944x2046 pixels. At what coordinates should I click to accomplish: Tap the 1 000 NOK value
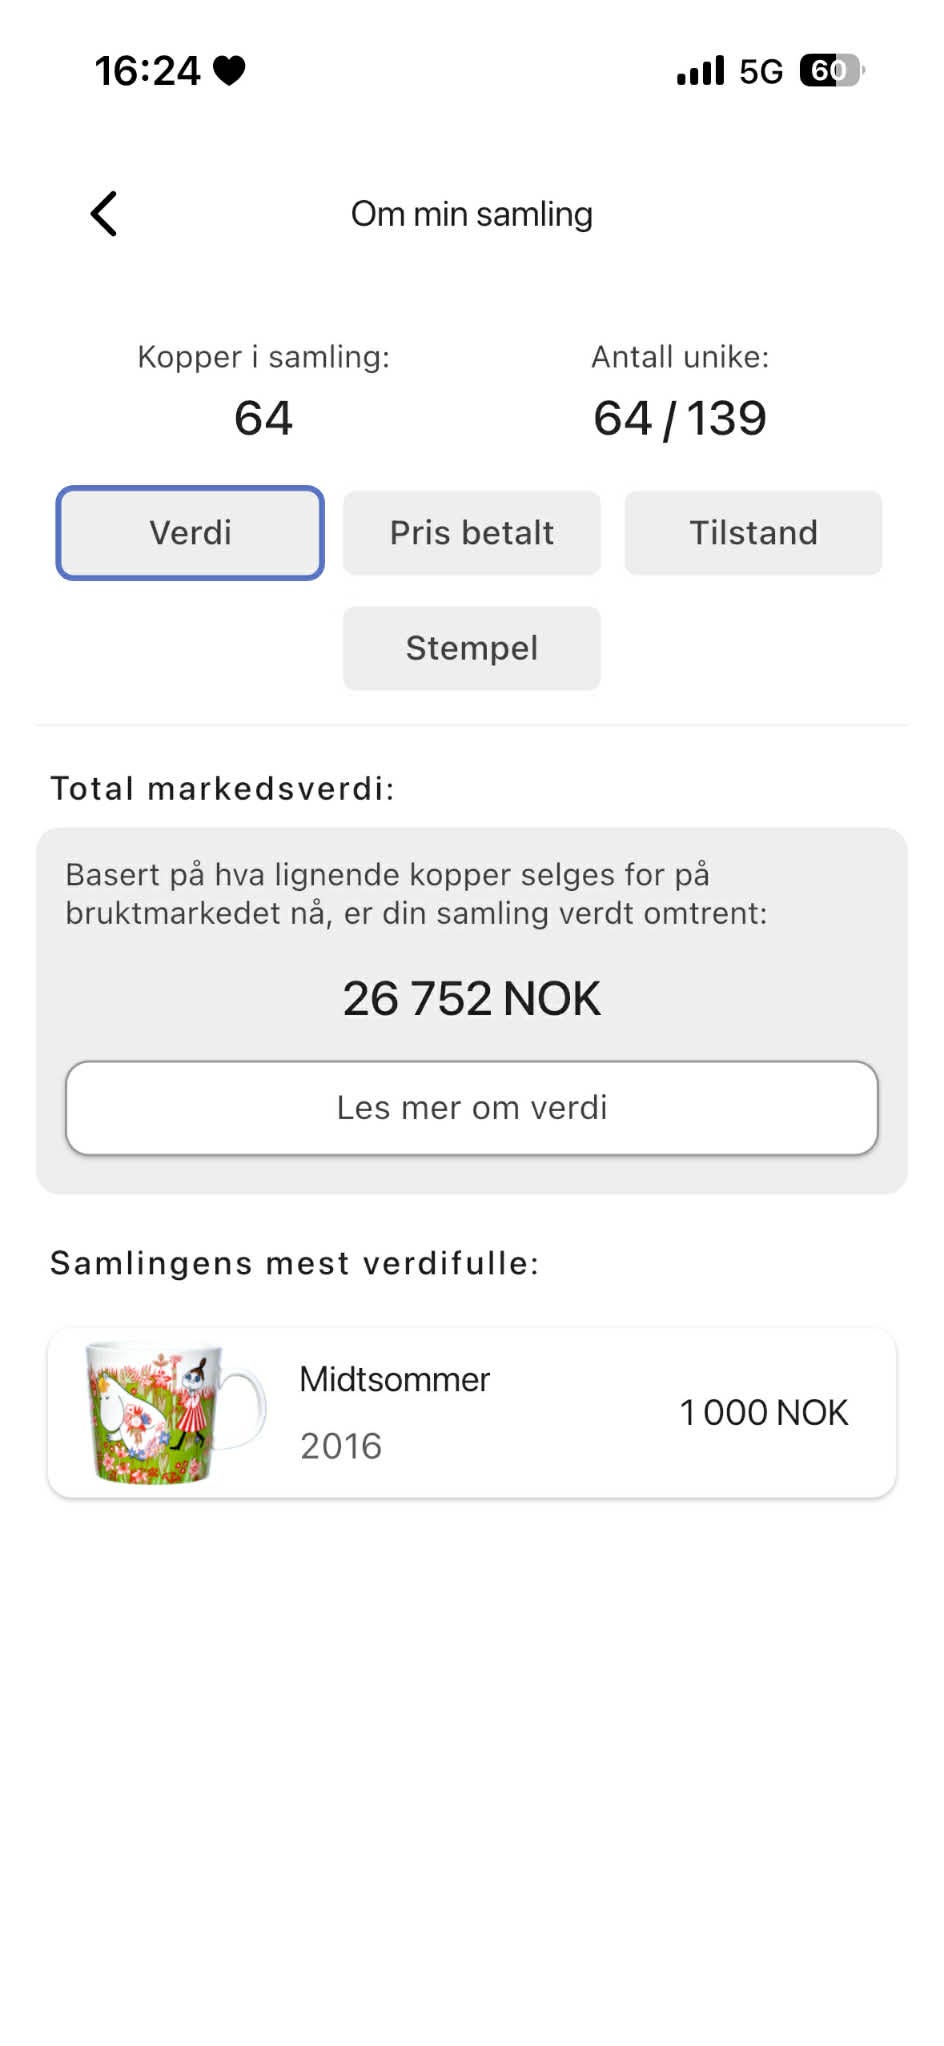[764, 1413]
